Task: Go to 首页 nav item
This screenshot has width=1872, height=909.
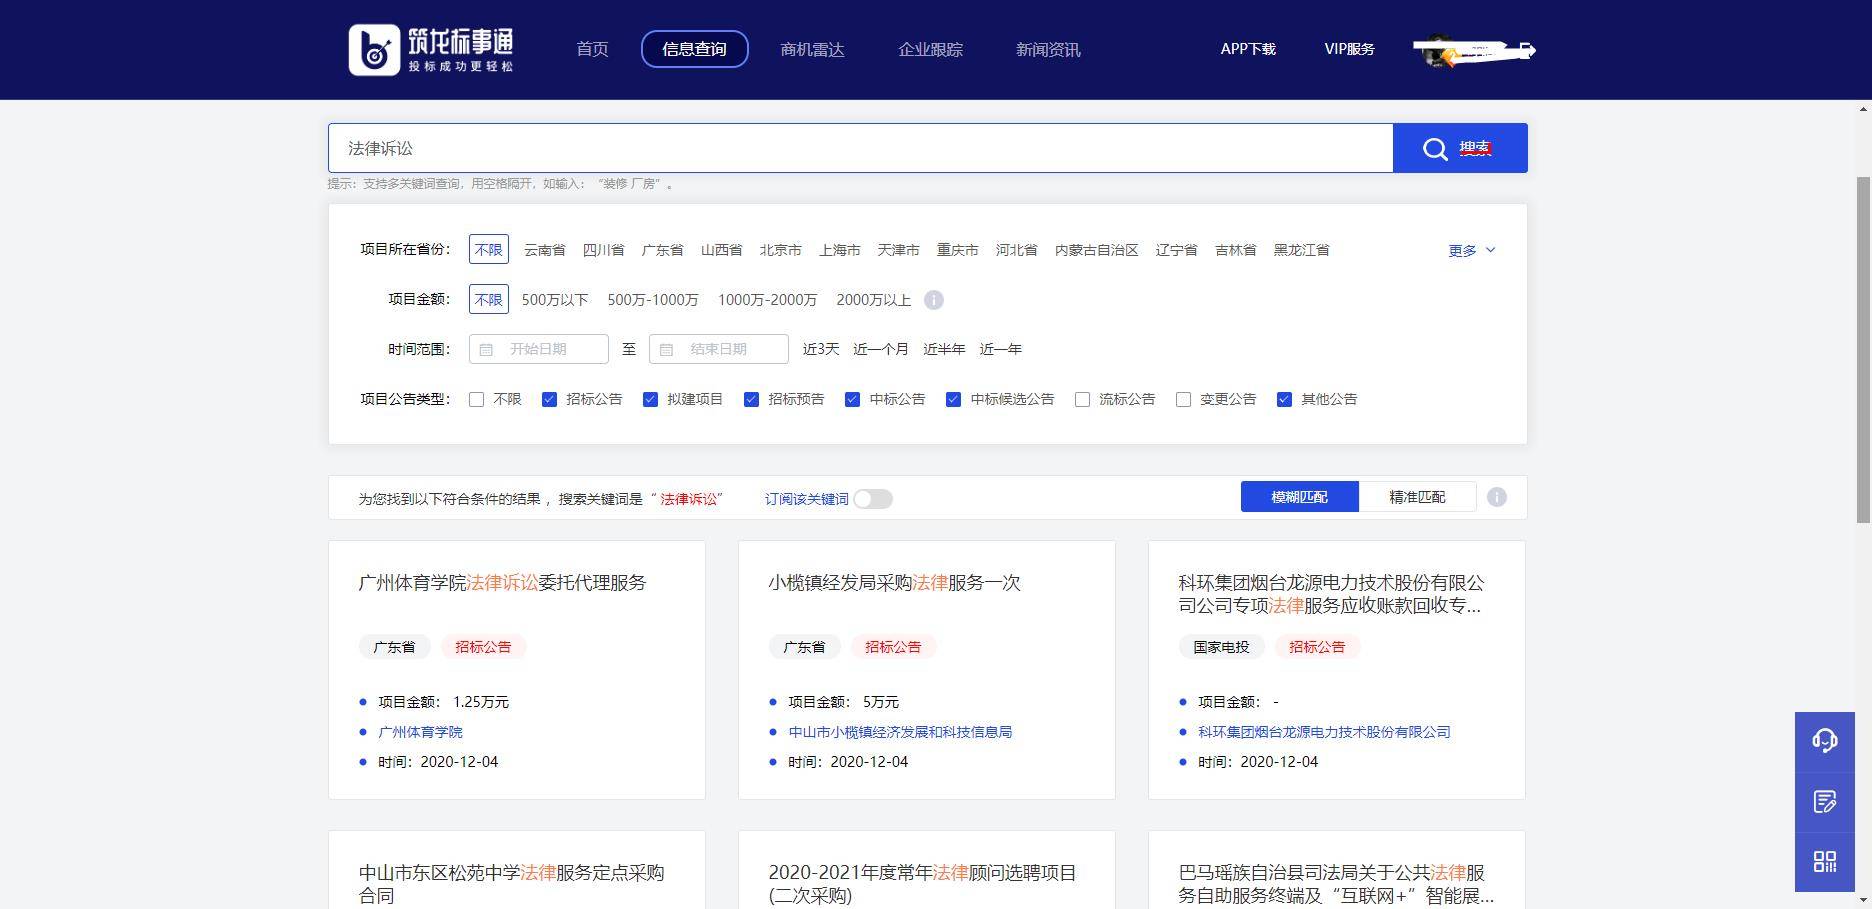Action: pyautogui.click(x=592, y=49)
